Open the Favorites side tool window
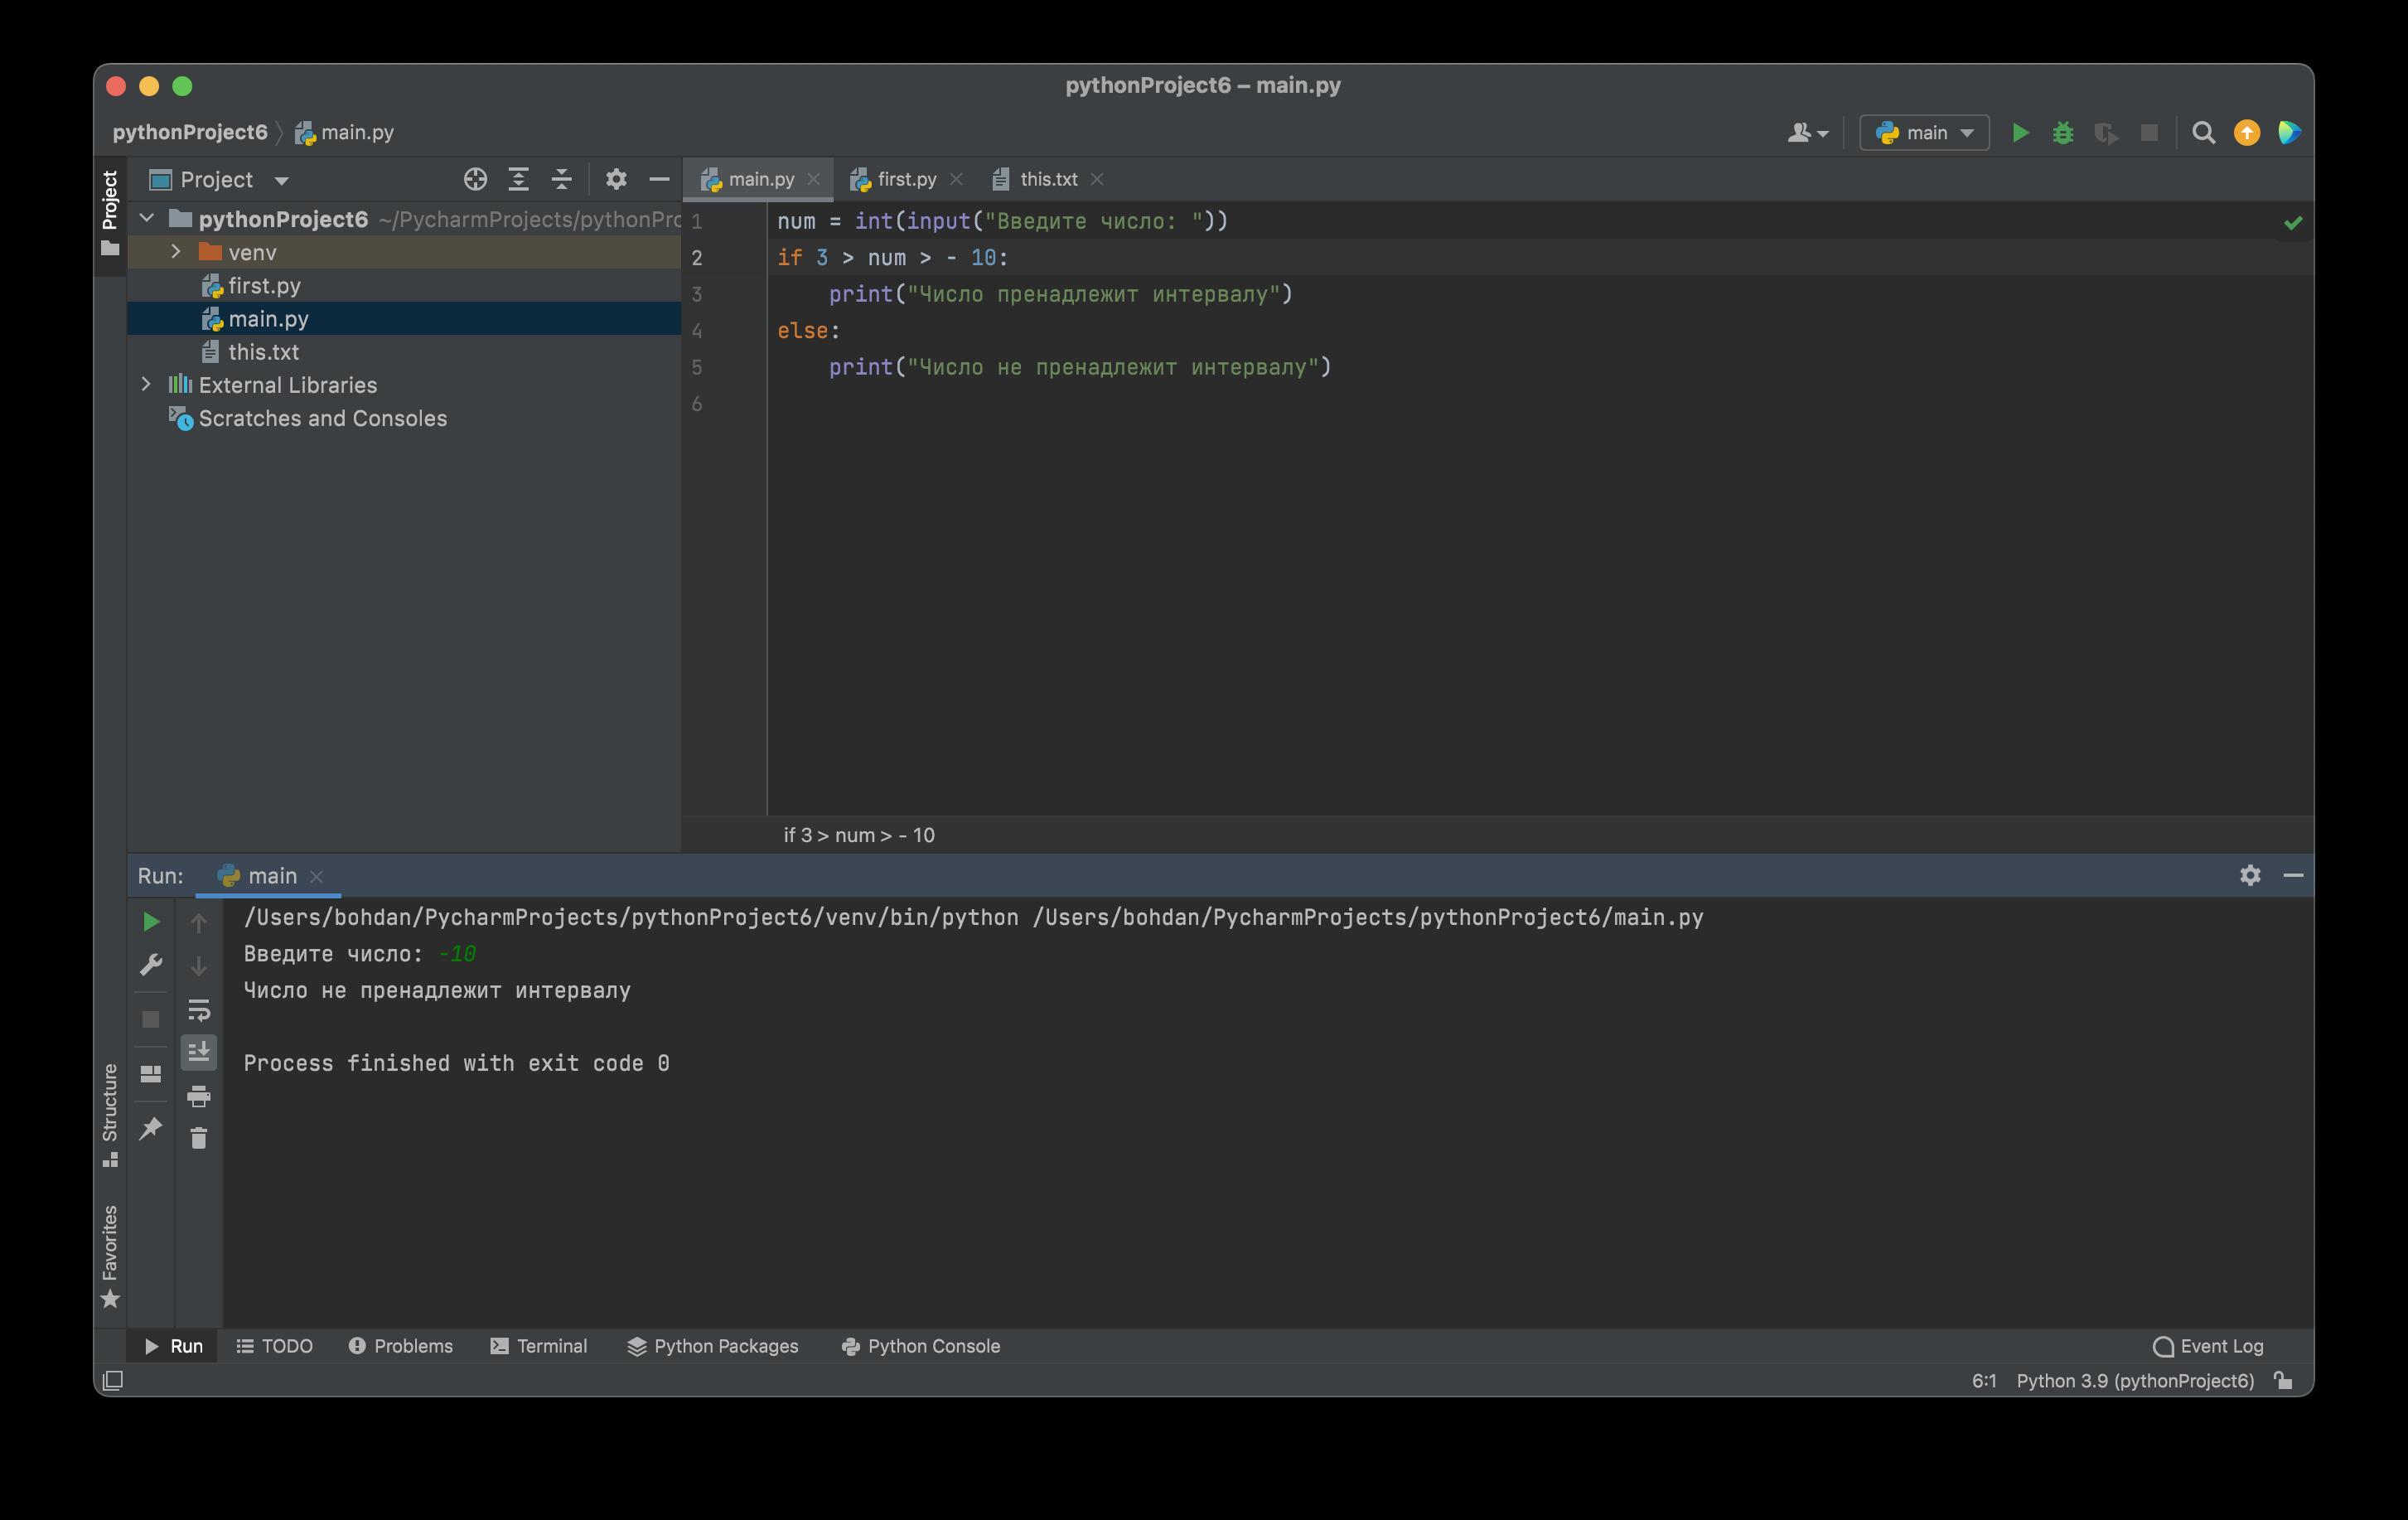The height and width of the screenshot is (1520, 2408). (x=110, y=1256)
